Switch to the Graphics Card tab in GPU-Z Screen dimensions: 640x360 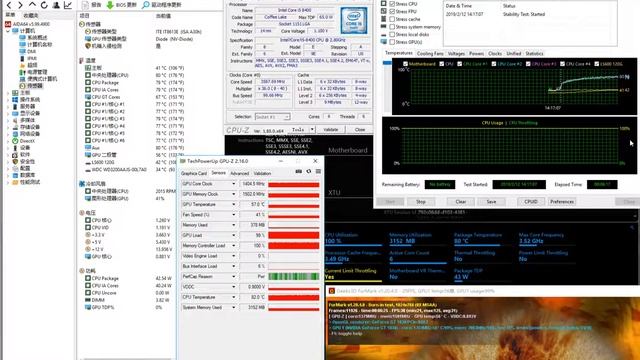point(194,173)
